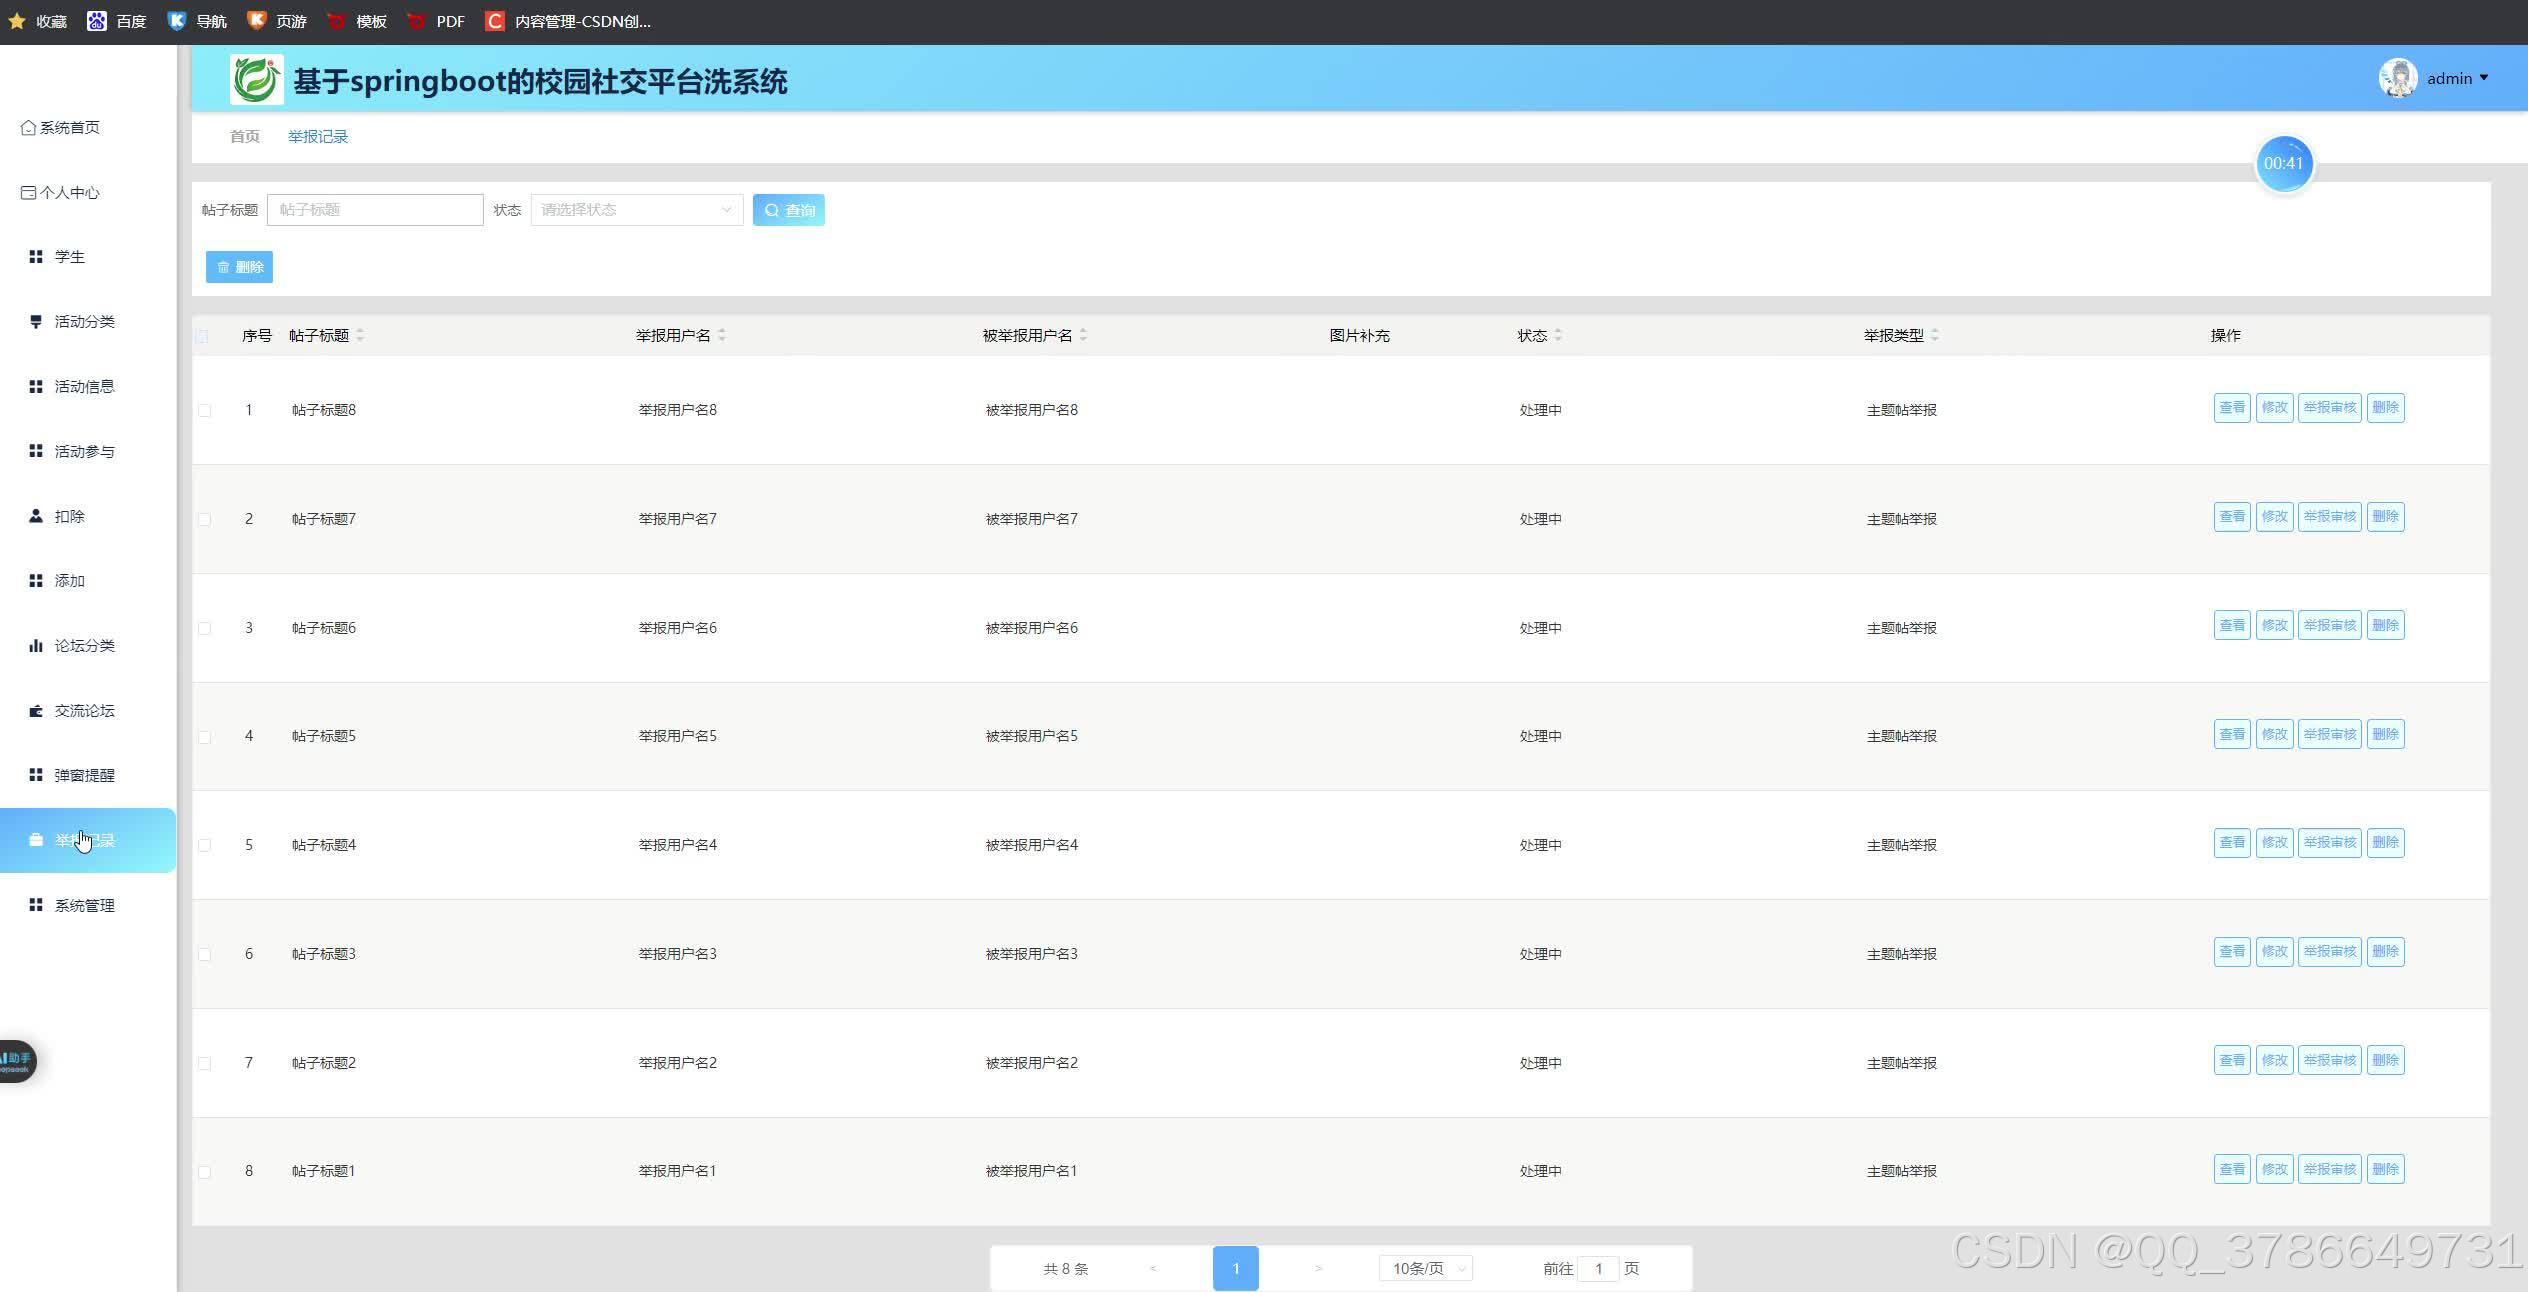This screenshot has width=2528, height=1292.
Task: Check the checkbox for row 帖子标题5
Action: [205, 737]
